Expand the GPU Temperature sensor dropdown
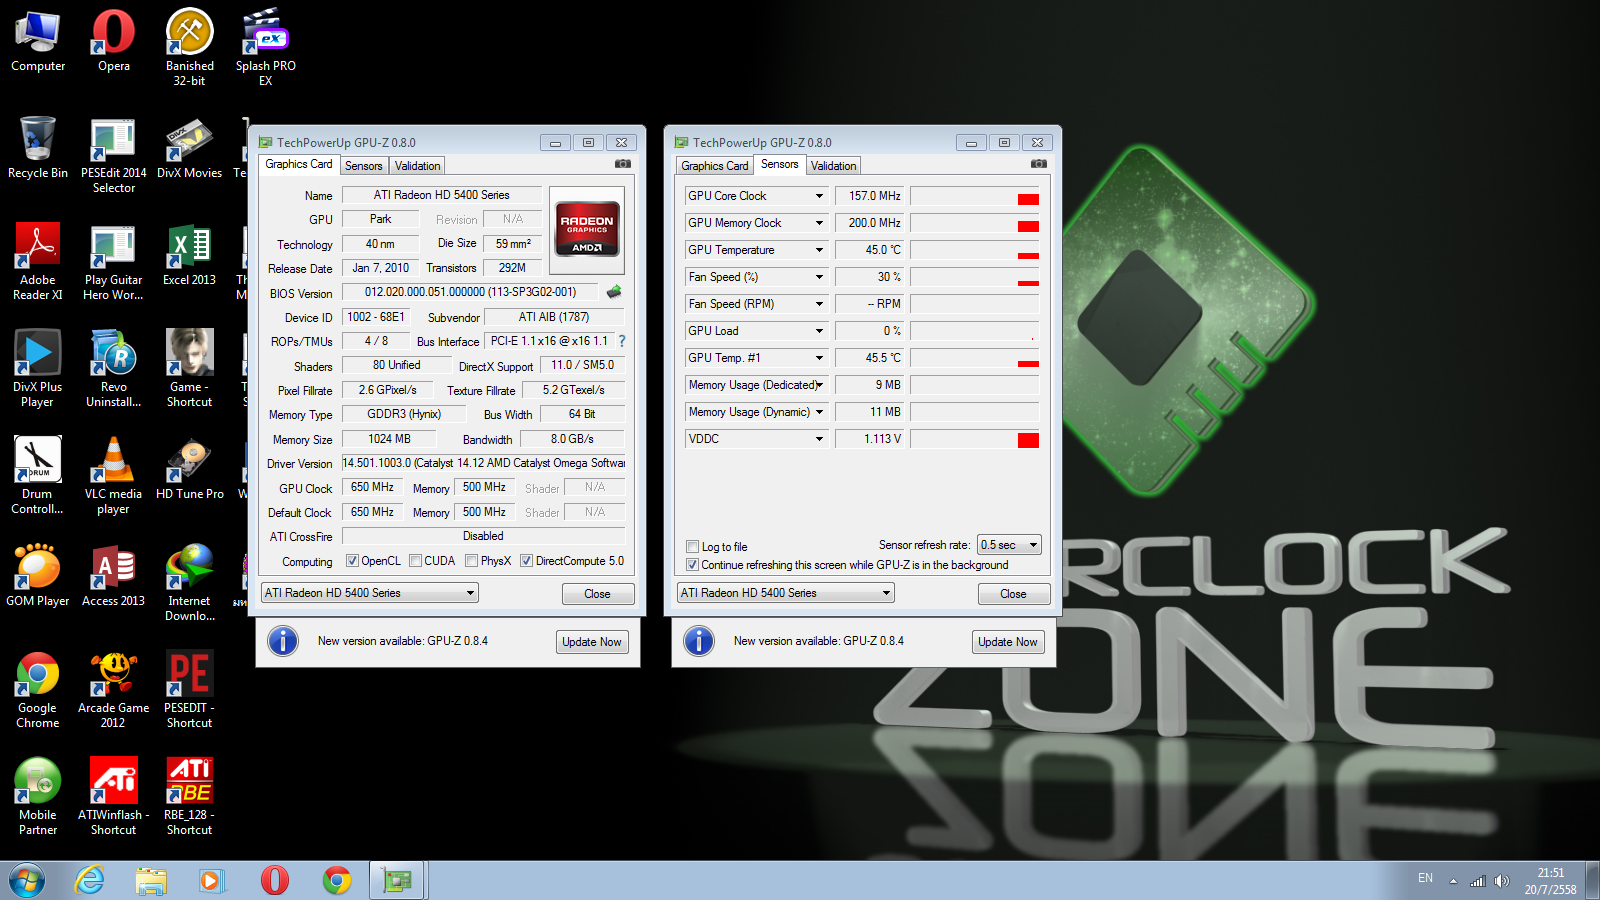The width and height of the screenshot is (1600, 900). tap(819, 250)
